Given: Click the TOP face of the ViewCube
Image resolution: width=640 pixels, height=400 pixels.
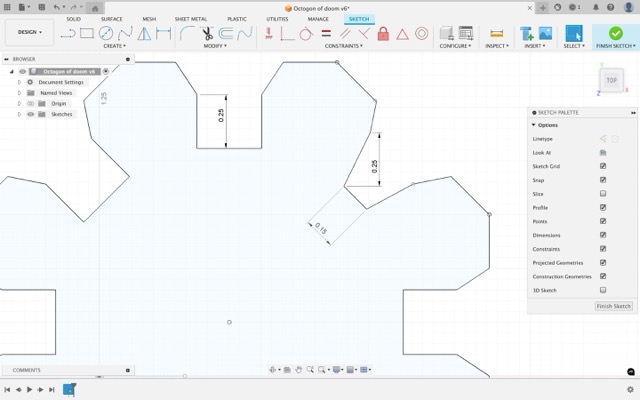Looking at the screenshot, I should 611,80.
